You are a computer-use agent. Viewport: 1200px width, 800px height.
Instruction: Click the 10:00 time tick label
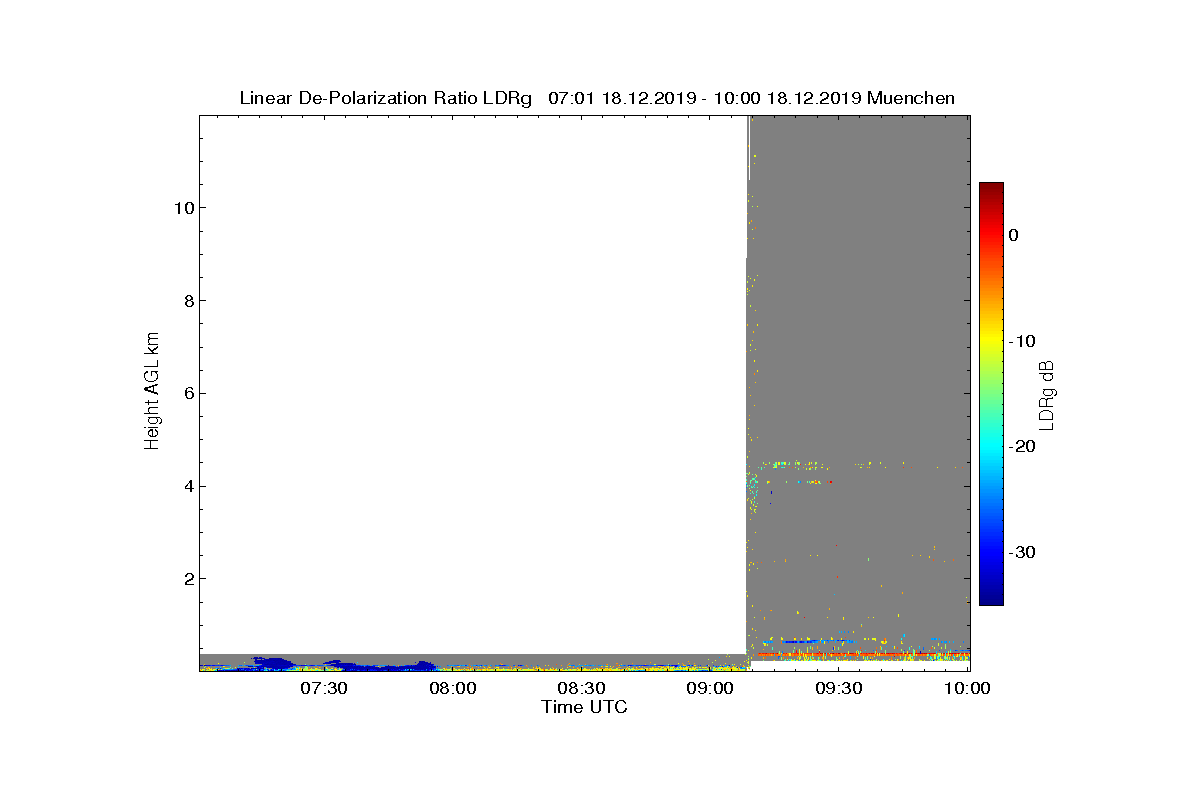coord(968,689)
